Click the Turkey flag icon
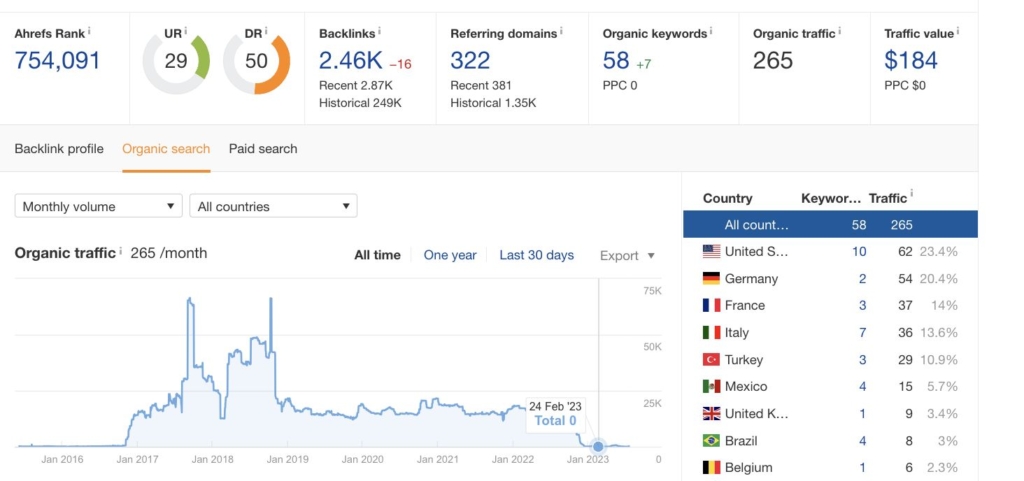Screen dimensions: 1024x481 712,359
